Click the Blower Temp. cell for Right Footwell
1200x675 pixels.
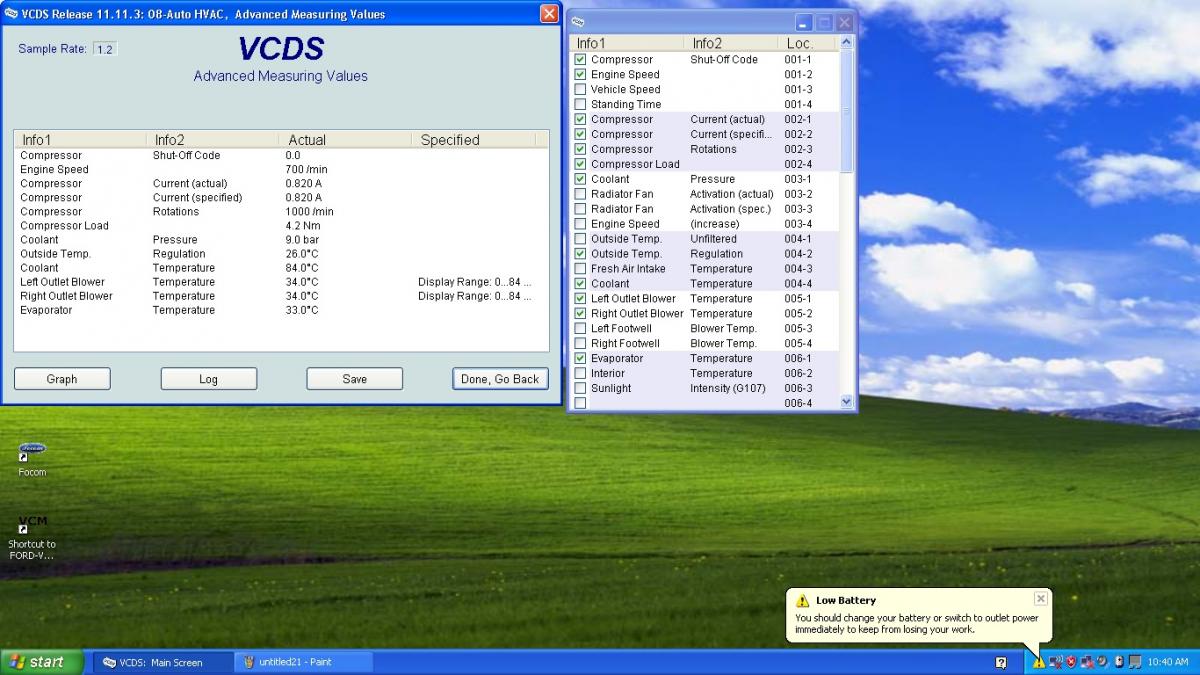pos(723,344)
